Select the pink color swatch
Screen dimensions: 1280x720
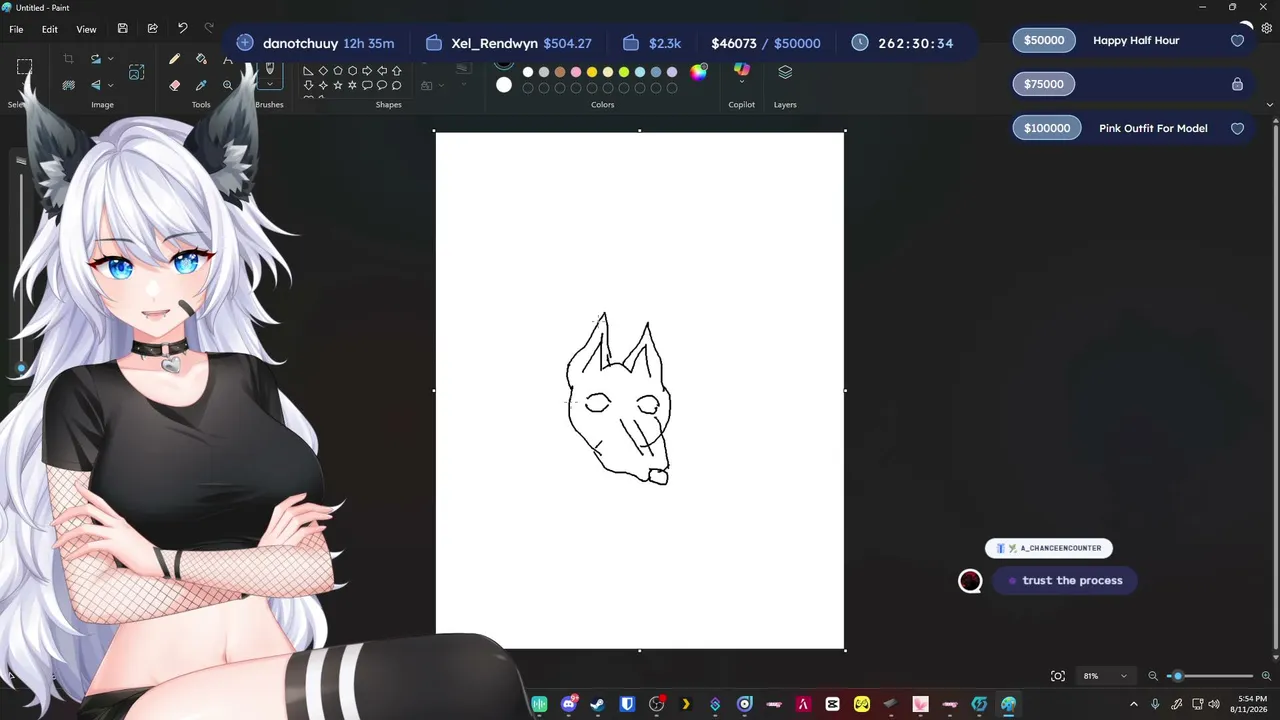tap(576, 72)
